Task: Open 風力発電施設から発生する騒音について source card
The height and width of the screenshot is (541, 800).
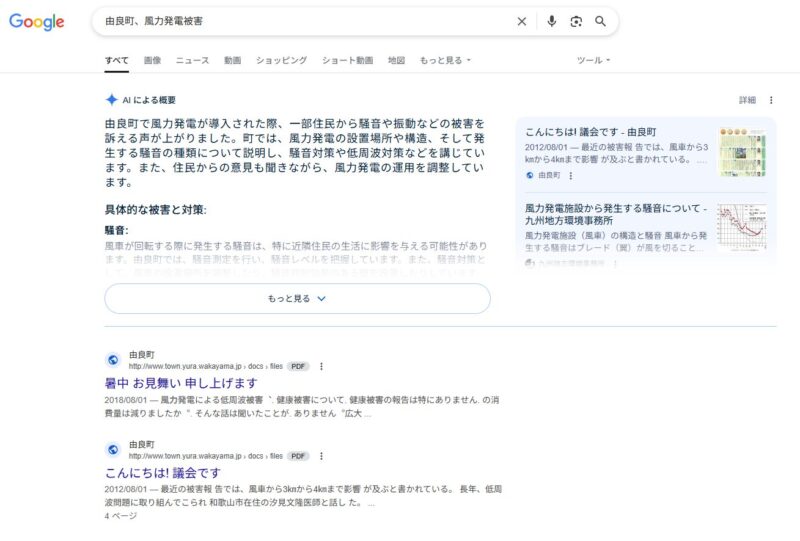Action: pyautogui.click(x=616, y=214)
